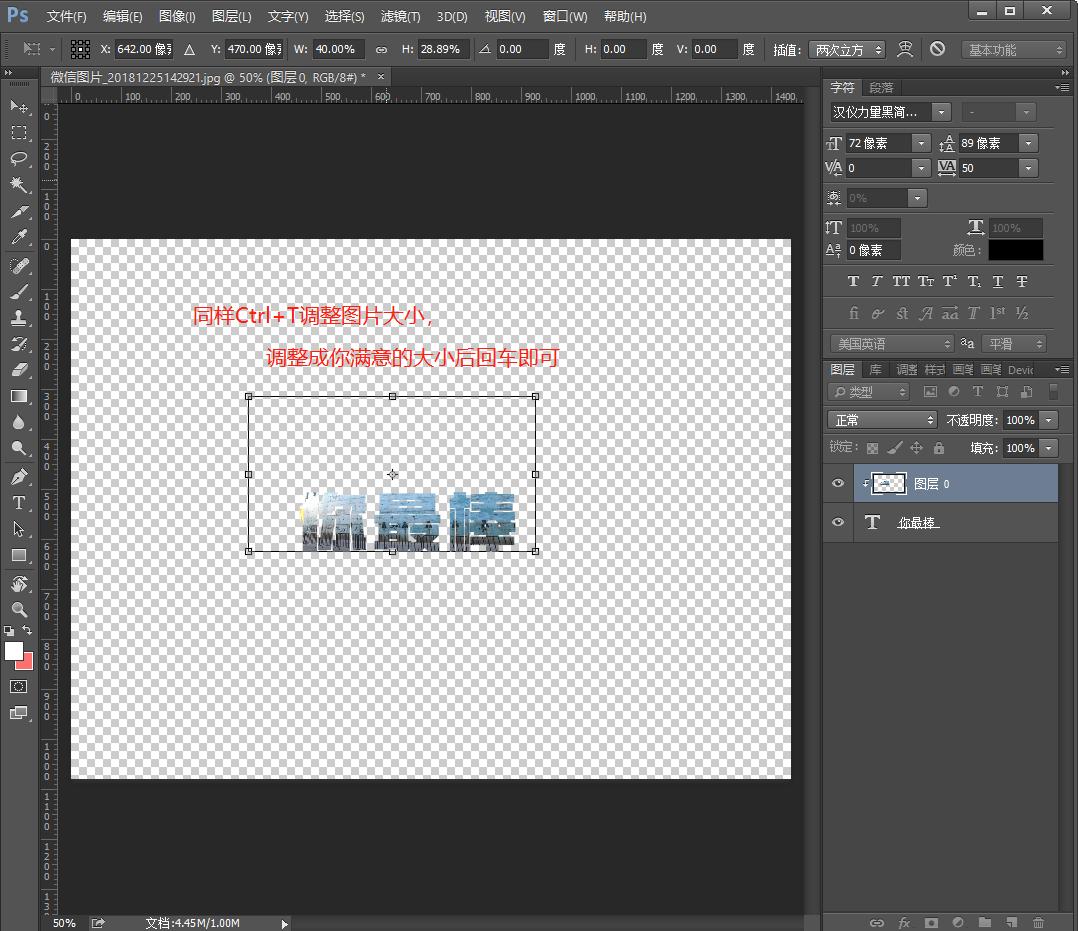Screen dimensions: 1078x931
Task: Click the text color 颜色 swatch
Action: point(1015,250)
